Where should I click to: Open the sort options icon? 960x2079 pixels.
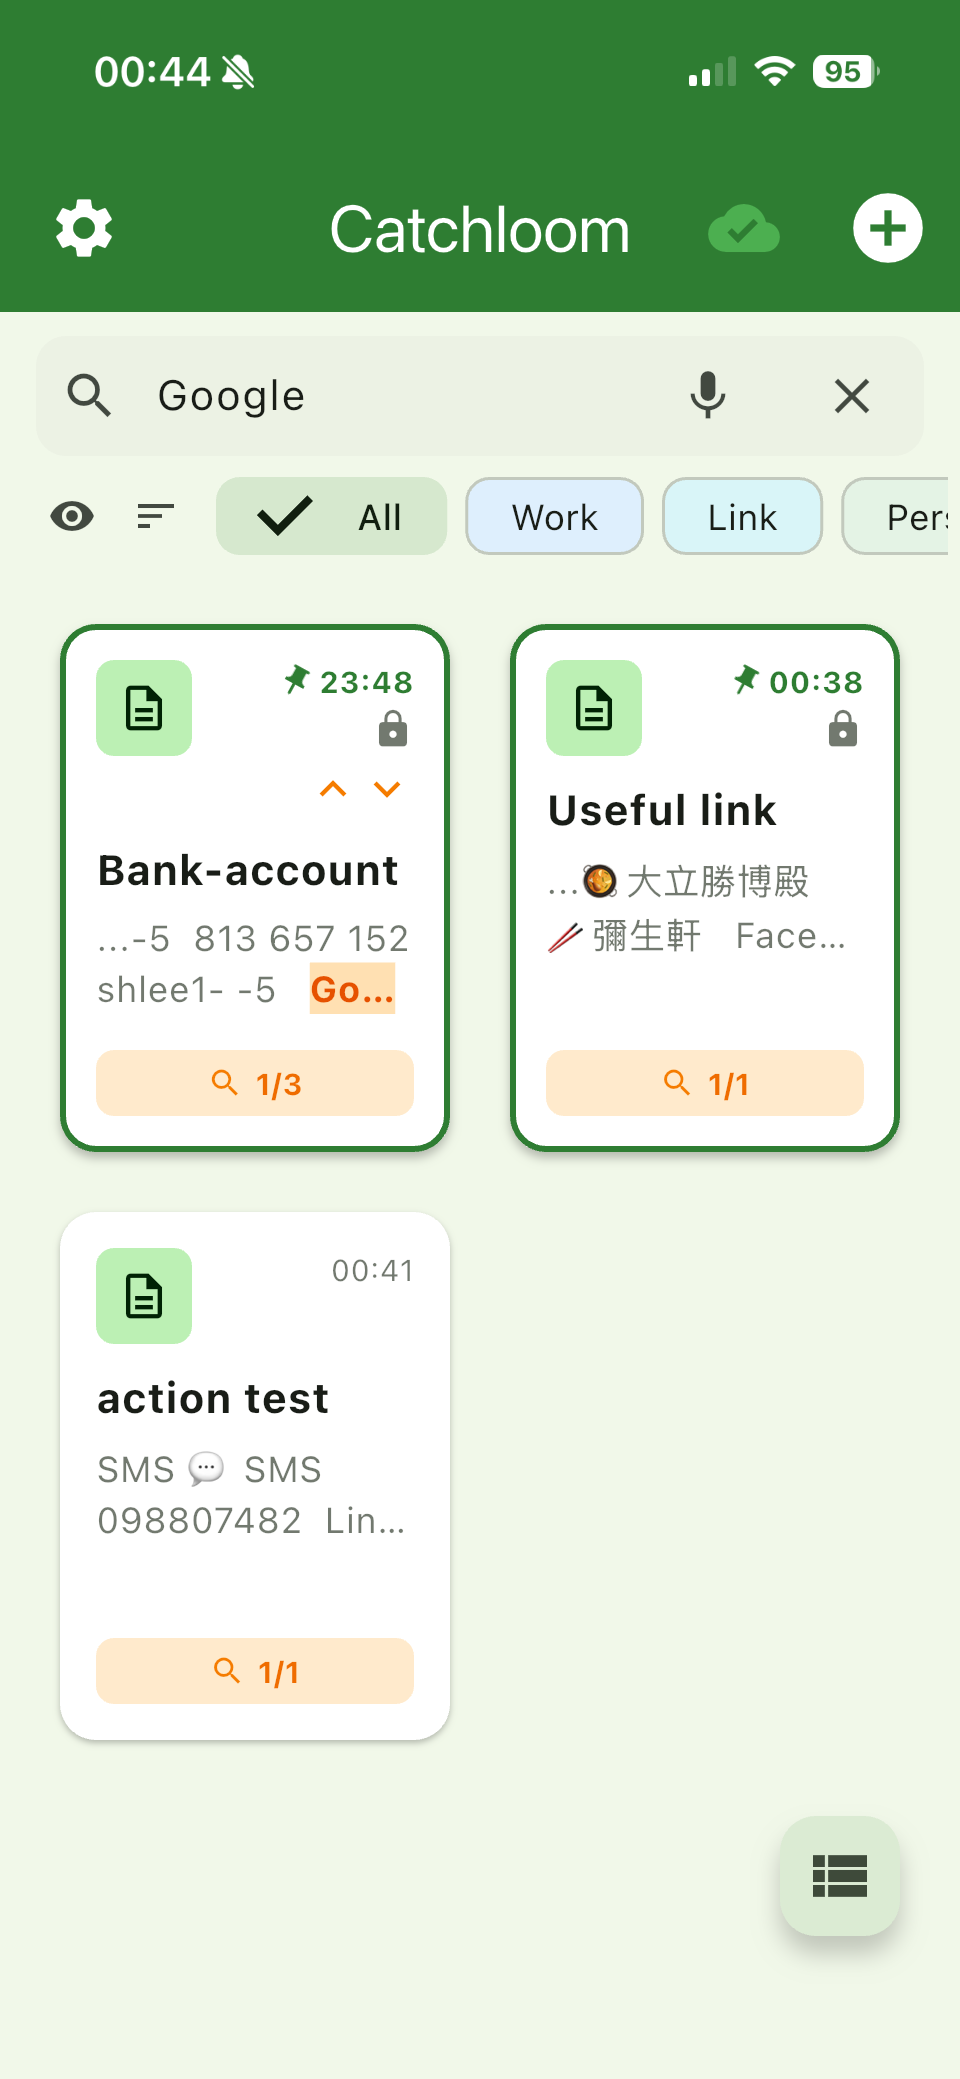(154, 516)
